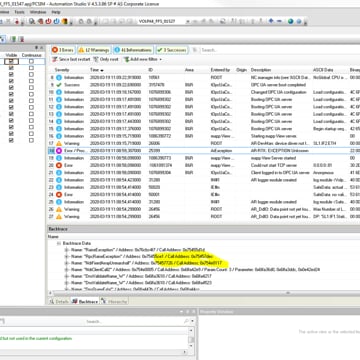
Task: Select the "Changed OPC UA configuration" row
Action: [x=203, y=92]
